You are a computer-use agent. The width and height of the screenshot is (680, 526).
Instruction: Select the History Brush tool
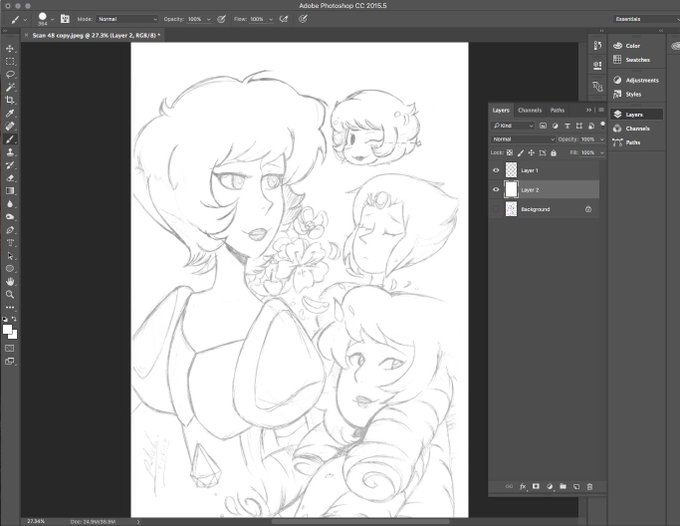10,165
